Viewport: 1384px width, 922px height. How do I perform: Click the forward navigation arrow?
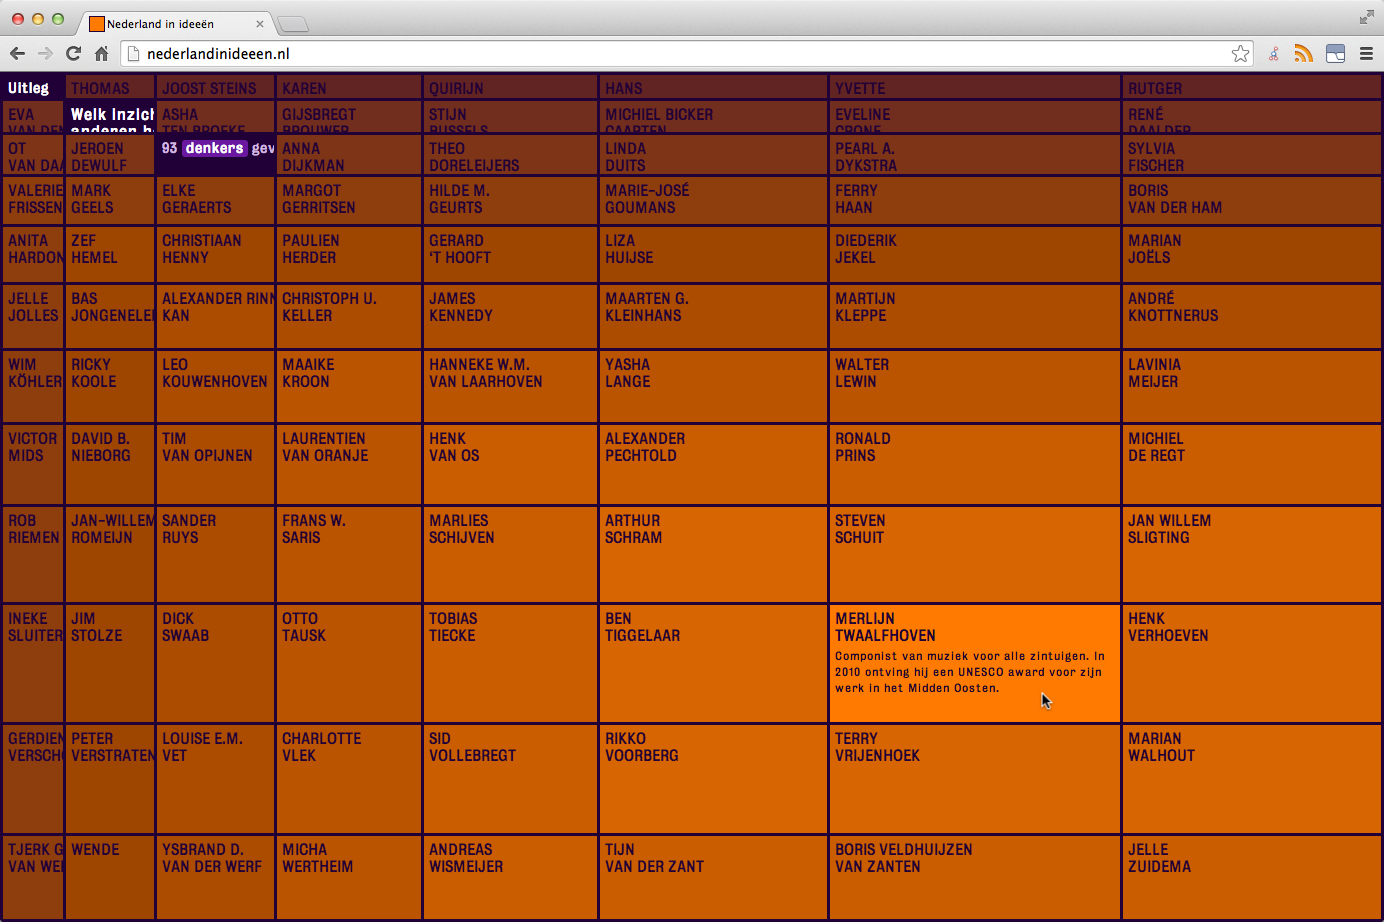[45, 54]
